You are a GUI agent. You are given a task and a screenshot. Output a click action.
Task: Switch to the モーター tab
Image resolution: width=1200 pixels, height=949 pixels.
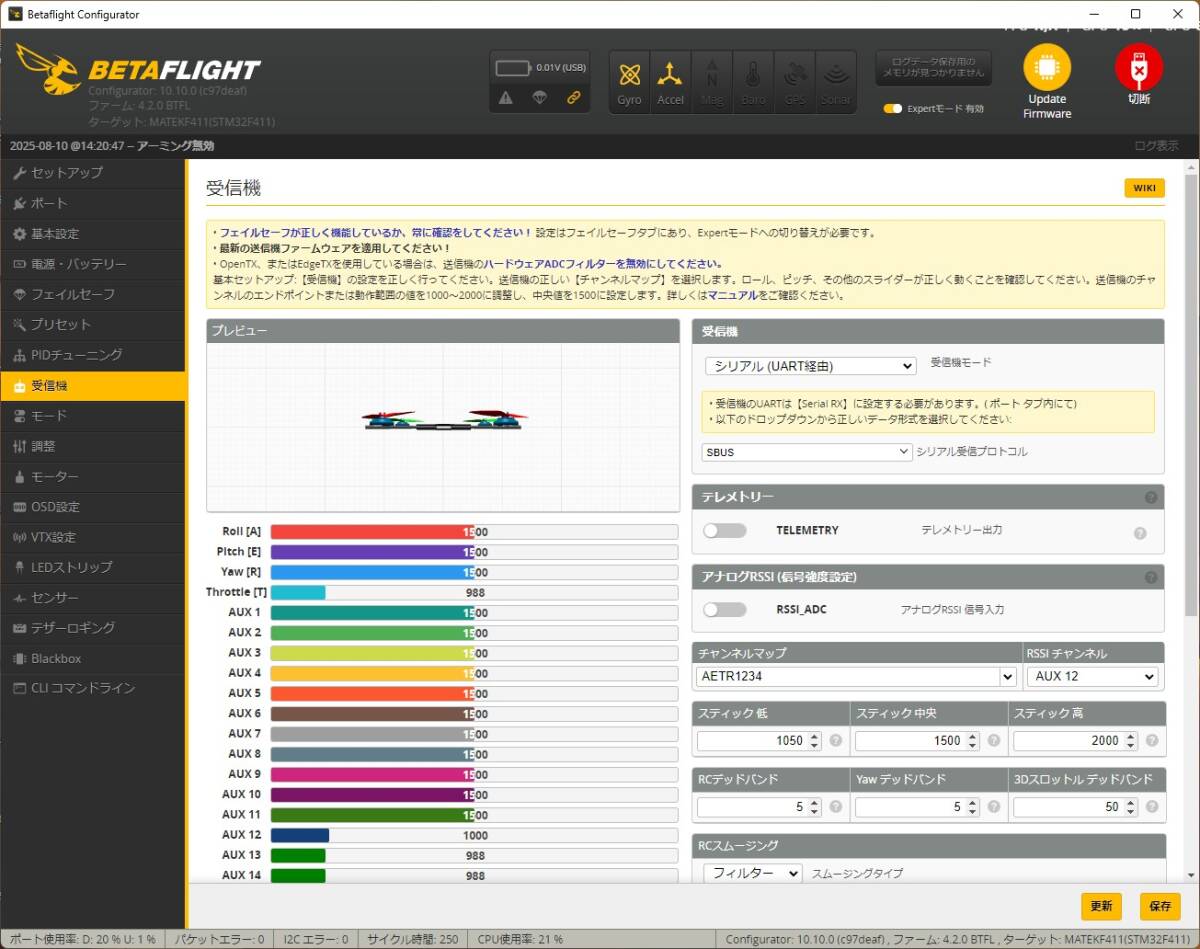93,476
